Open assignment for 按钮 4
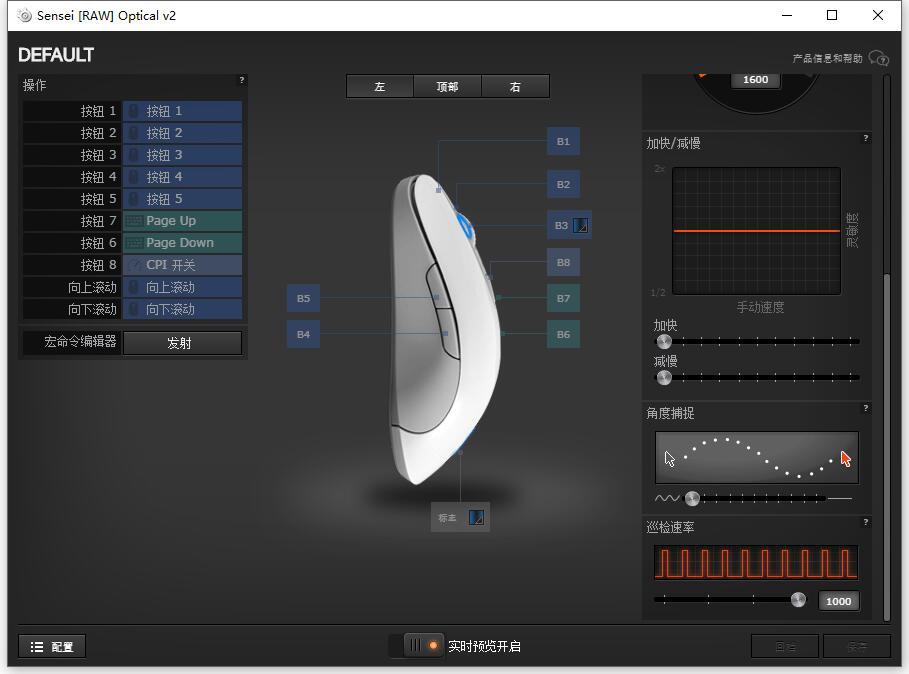The height and width of the screenshot is (674, 909). click(x=183, y=177)
